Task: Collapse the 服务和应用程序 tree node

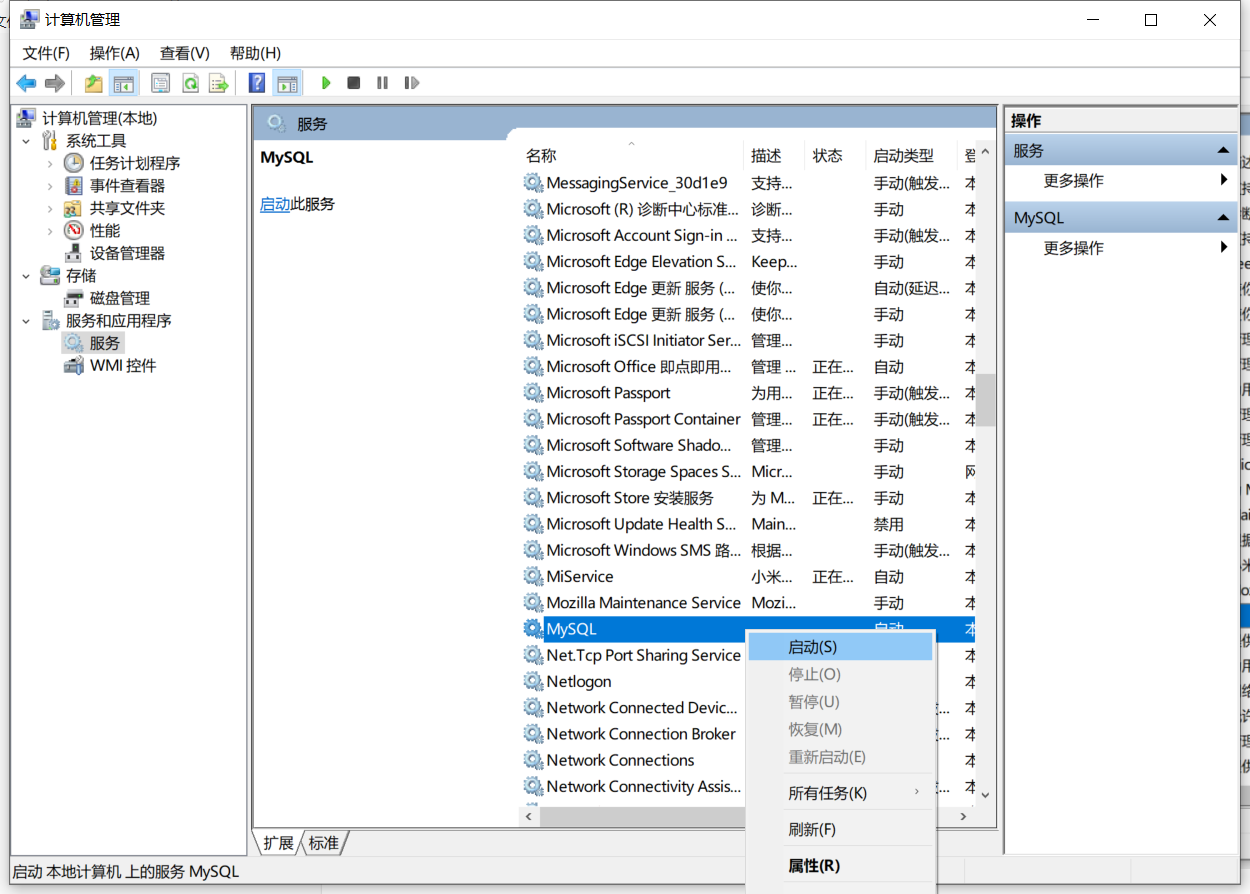Action: pos(26,321)
